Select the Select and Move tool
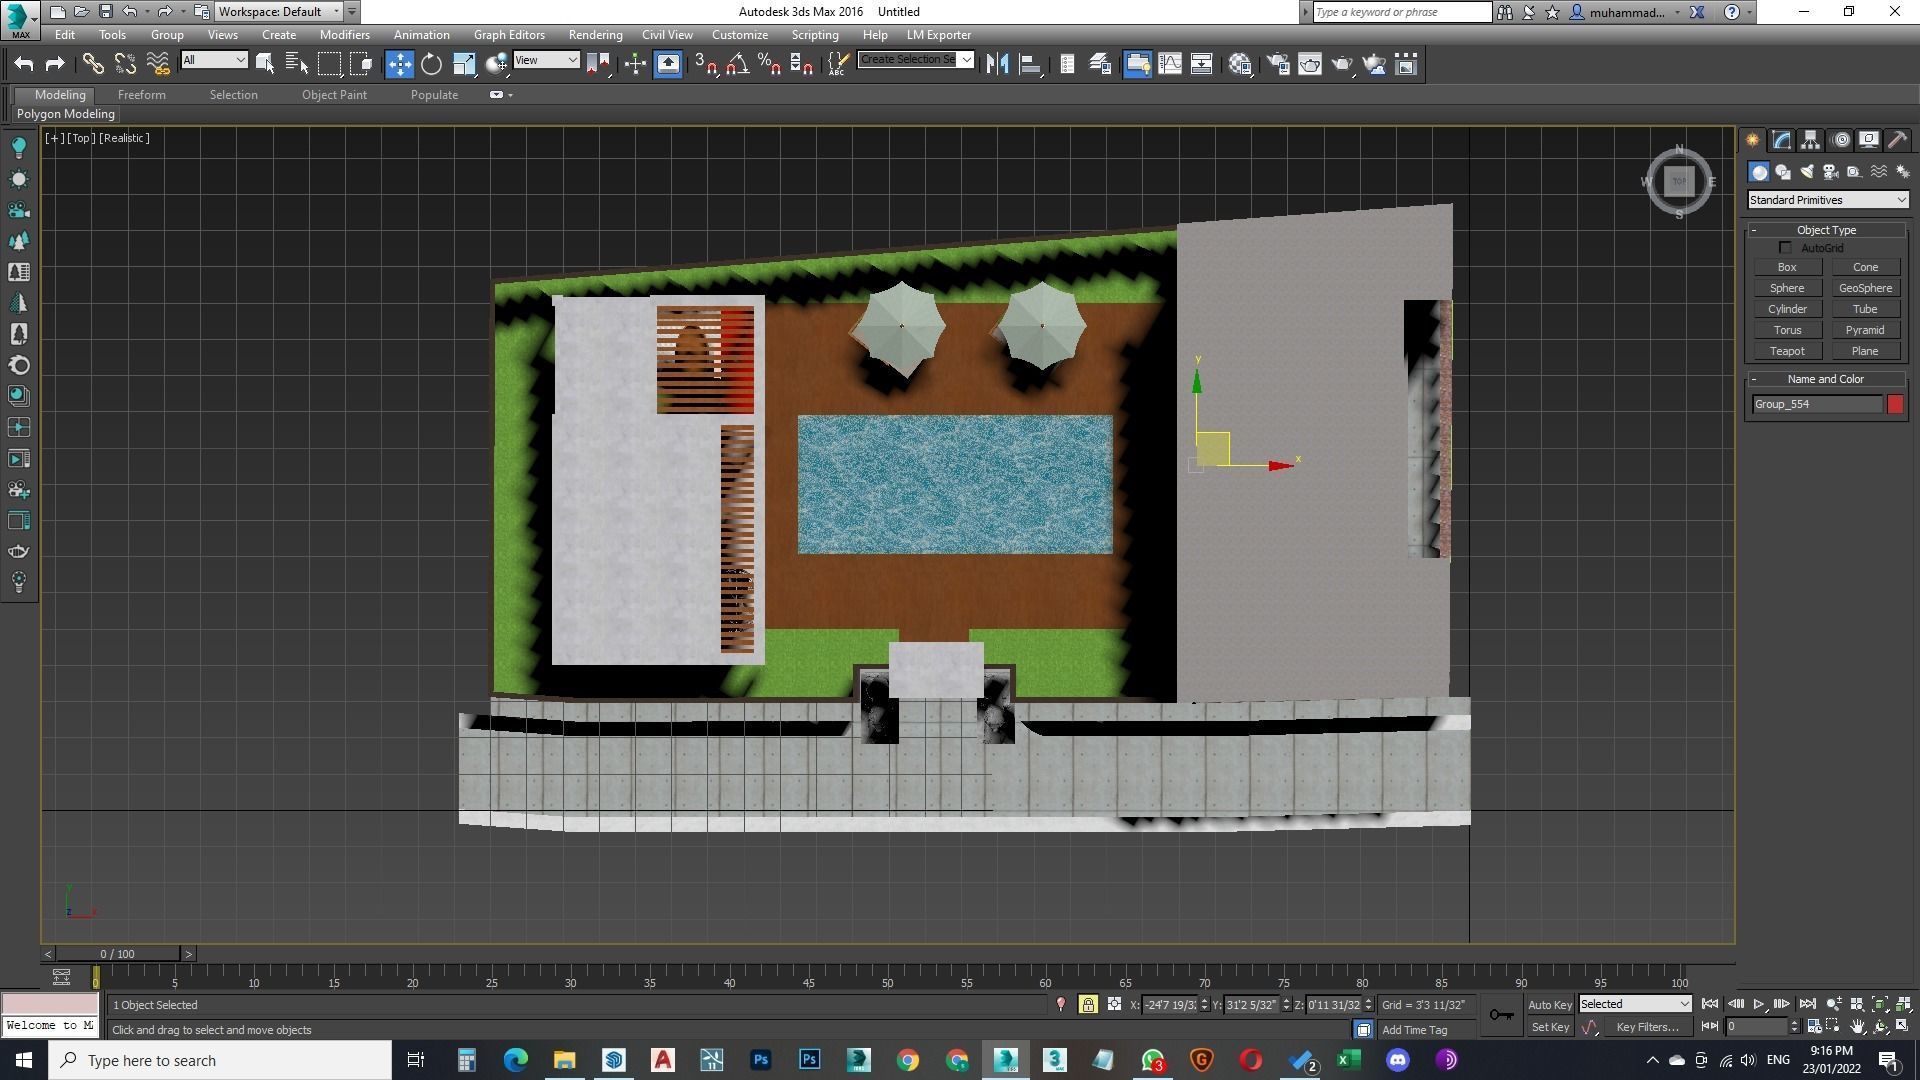The height and width of the screenshot is (1080, 1920). click(399, 64)
